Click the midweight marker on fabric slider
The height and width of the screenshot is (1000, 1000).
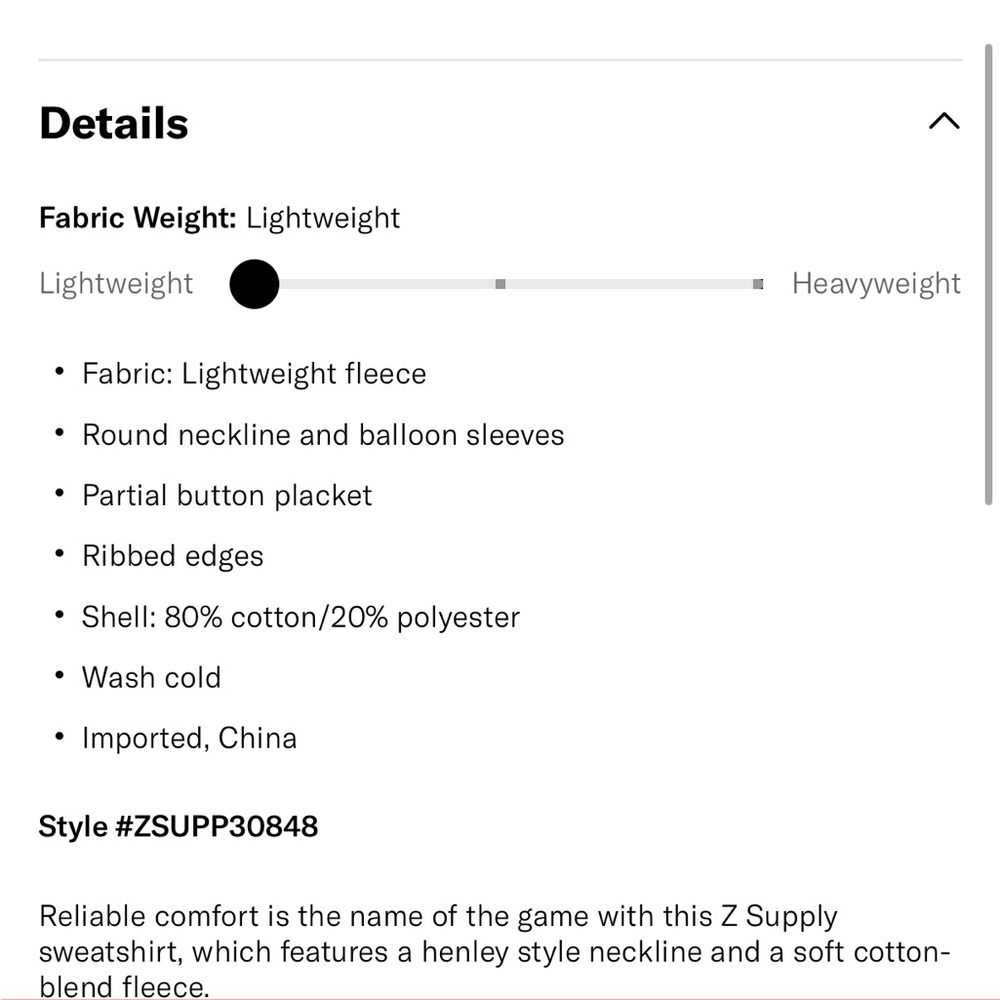(x=501, y=284)
